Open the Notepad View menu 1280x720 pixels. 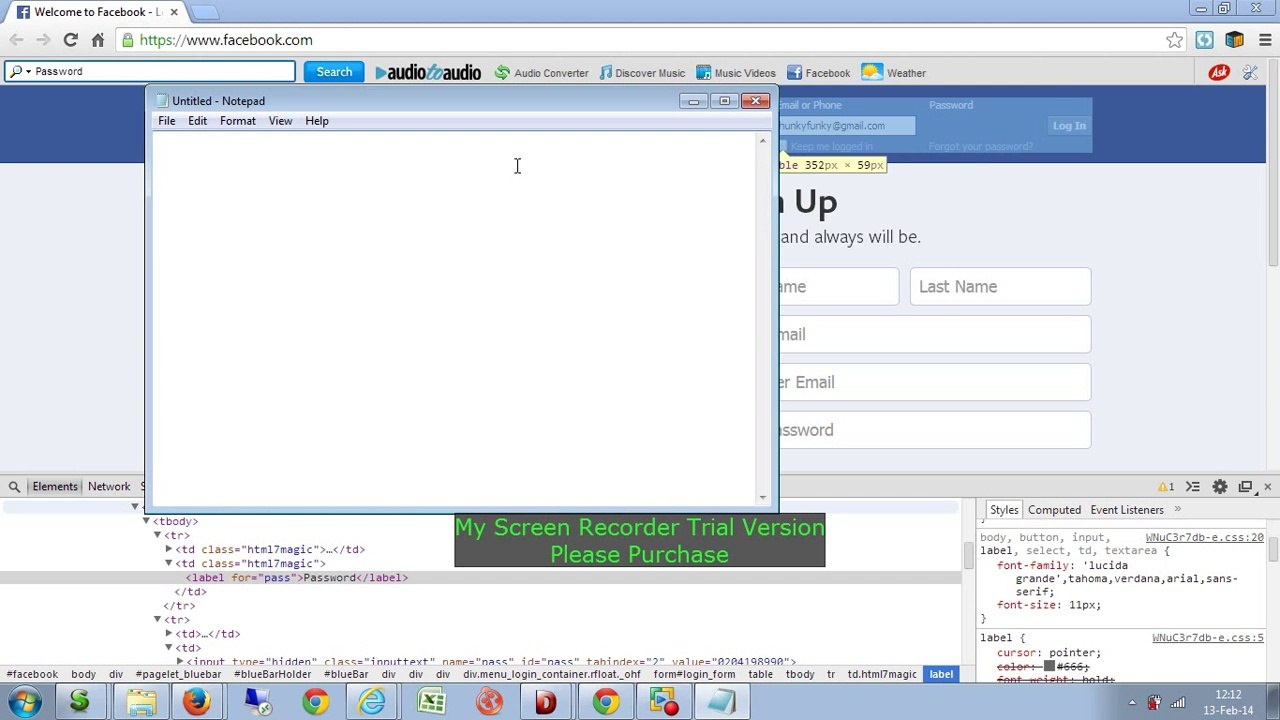click(280, 121)
